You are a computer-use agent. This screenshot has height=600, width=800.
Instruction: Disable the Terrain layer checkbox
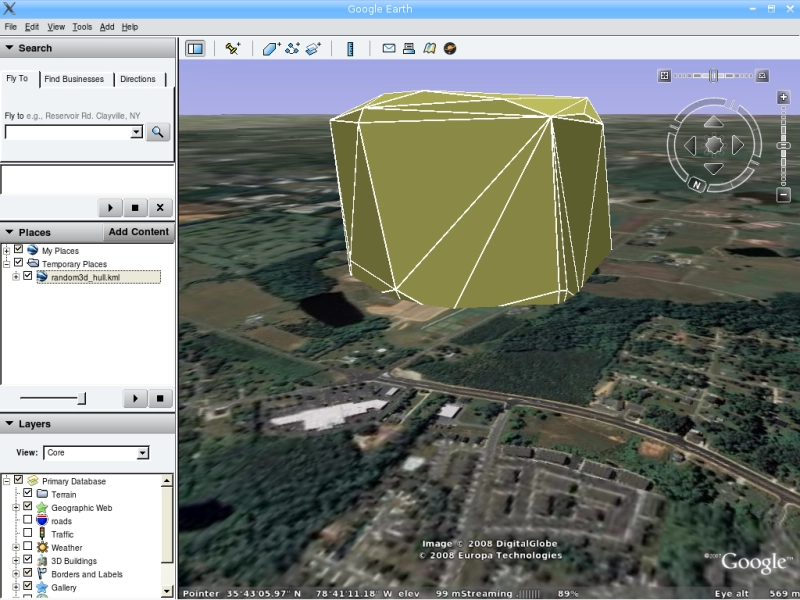28,493
